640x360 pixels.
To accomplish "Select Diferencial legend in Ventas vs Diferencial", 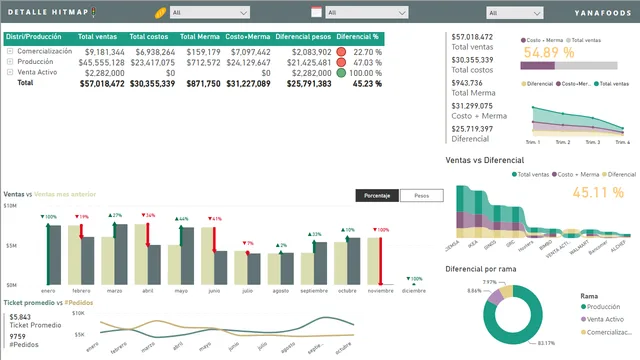I will pos(619,174).
